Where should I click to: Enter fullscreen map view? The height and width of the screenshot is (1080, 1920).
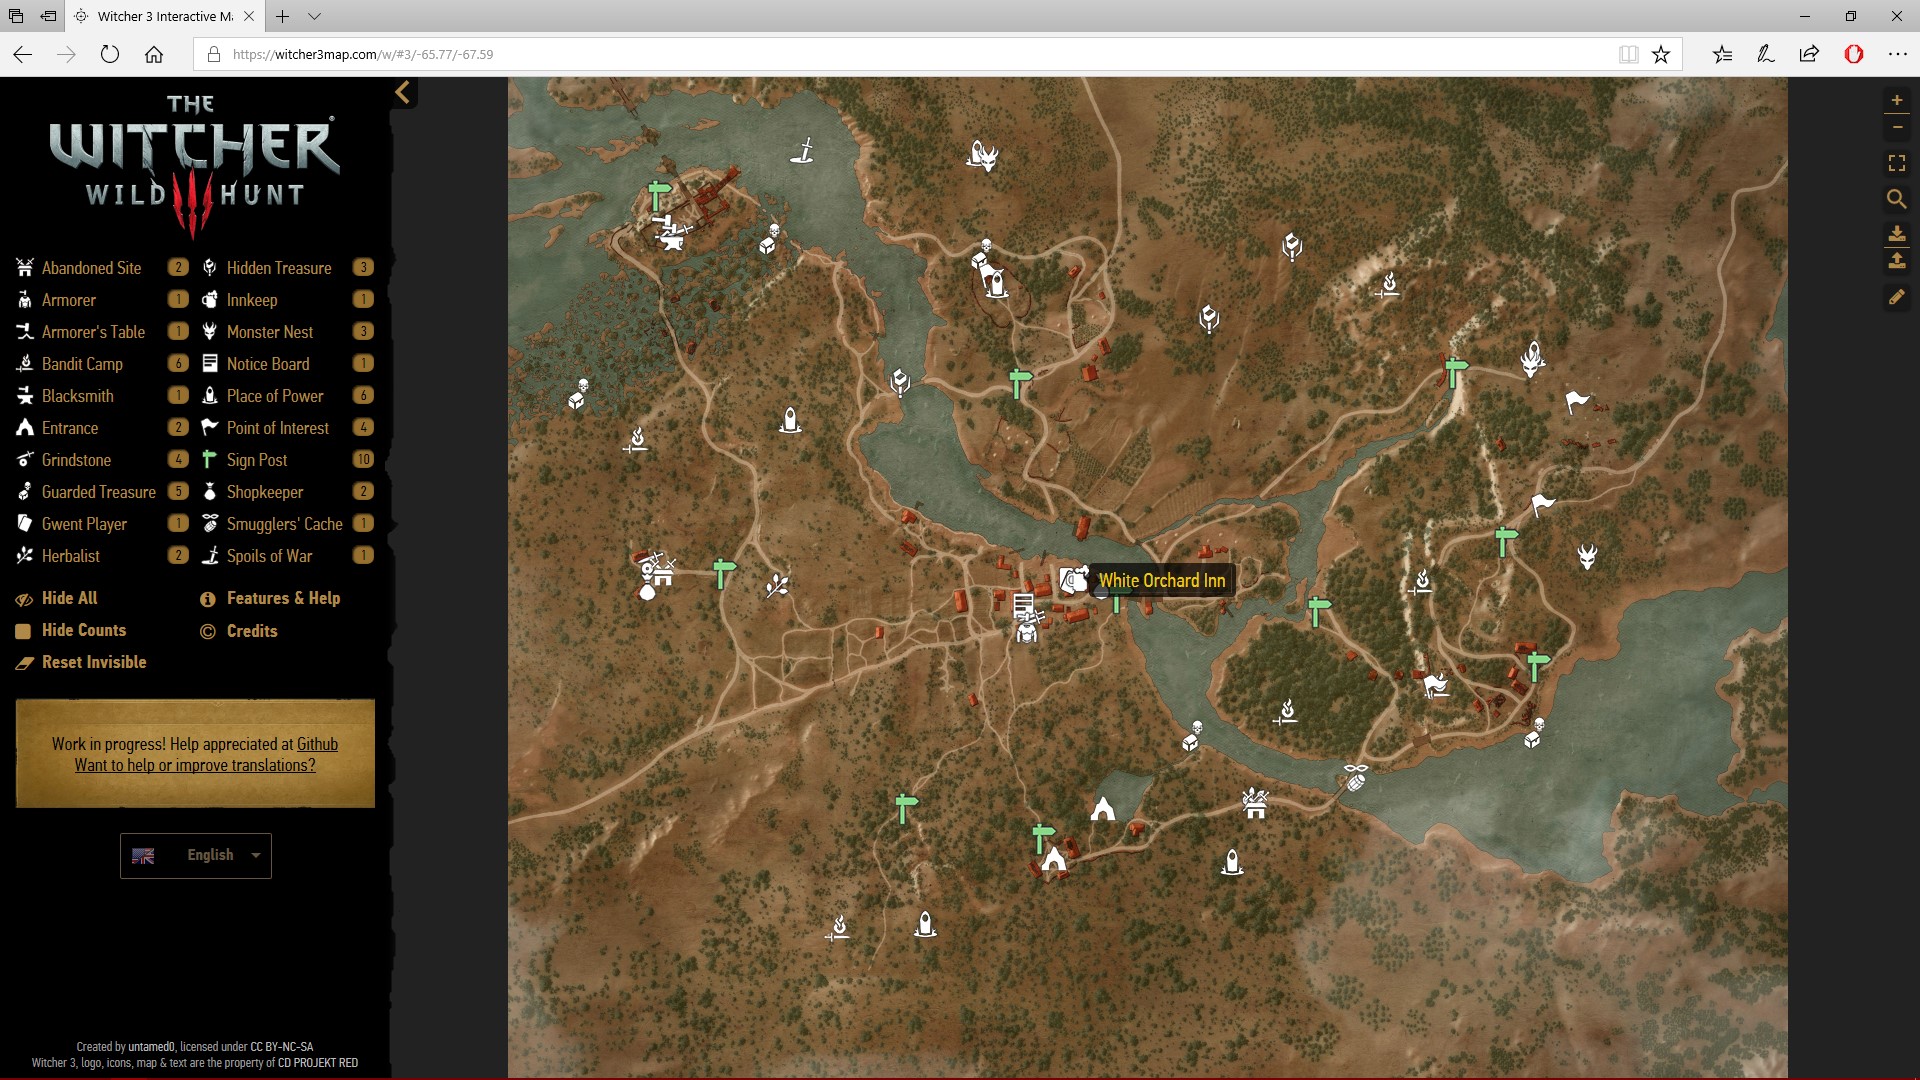(1896, 163)
